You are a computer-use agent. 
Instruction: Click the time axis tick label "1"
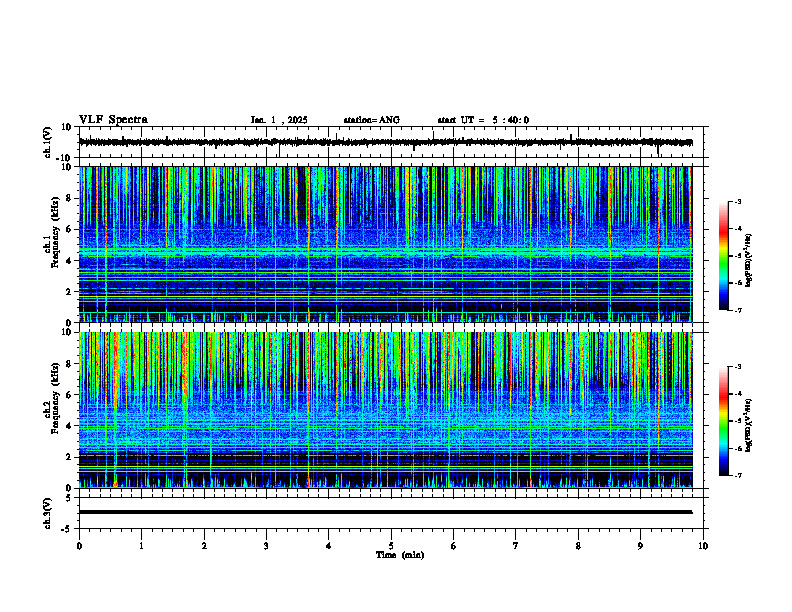click(x=141, y=546)
